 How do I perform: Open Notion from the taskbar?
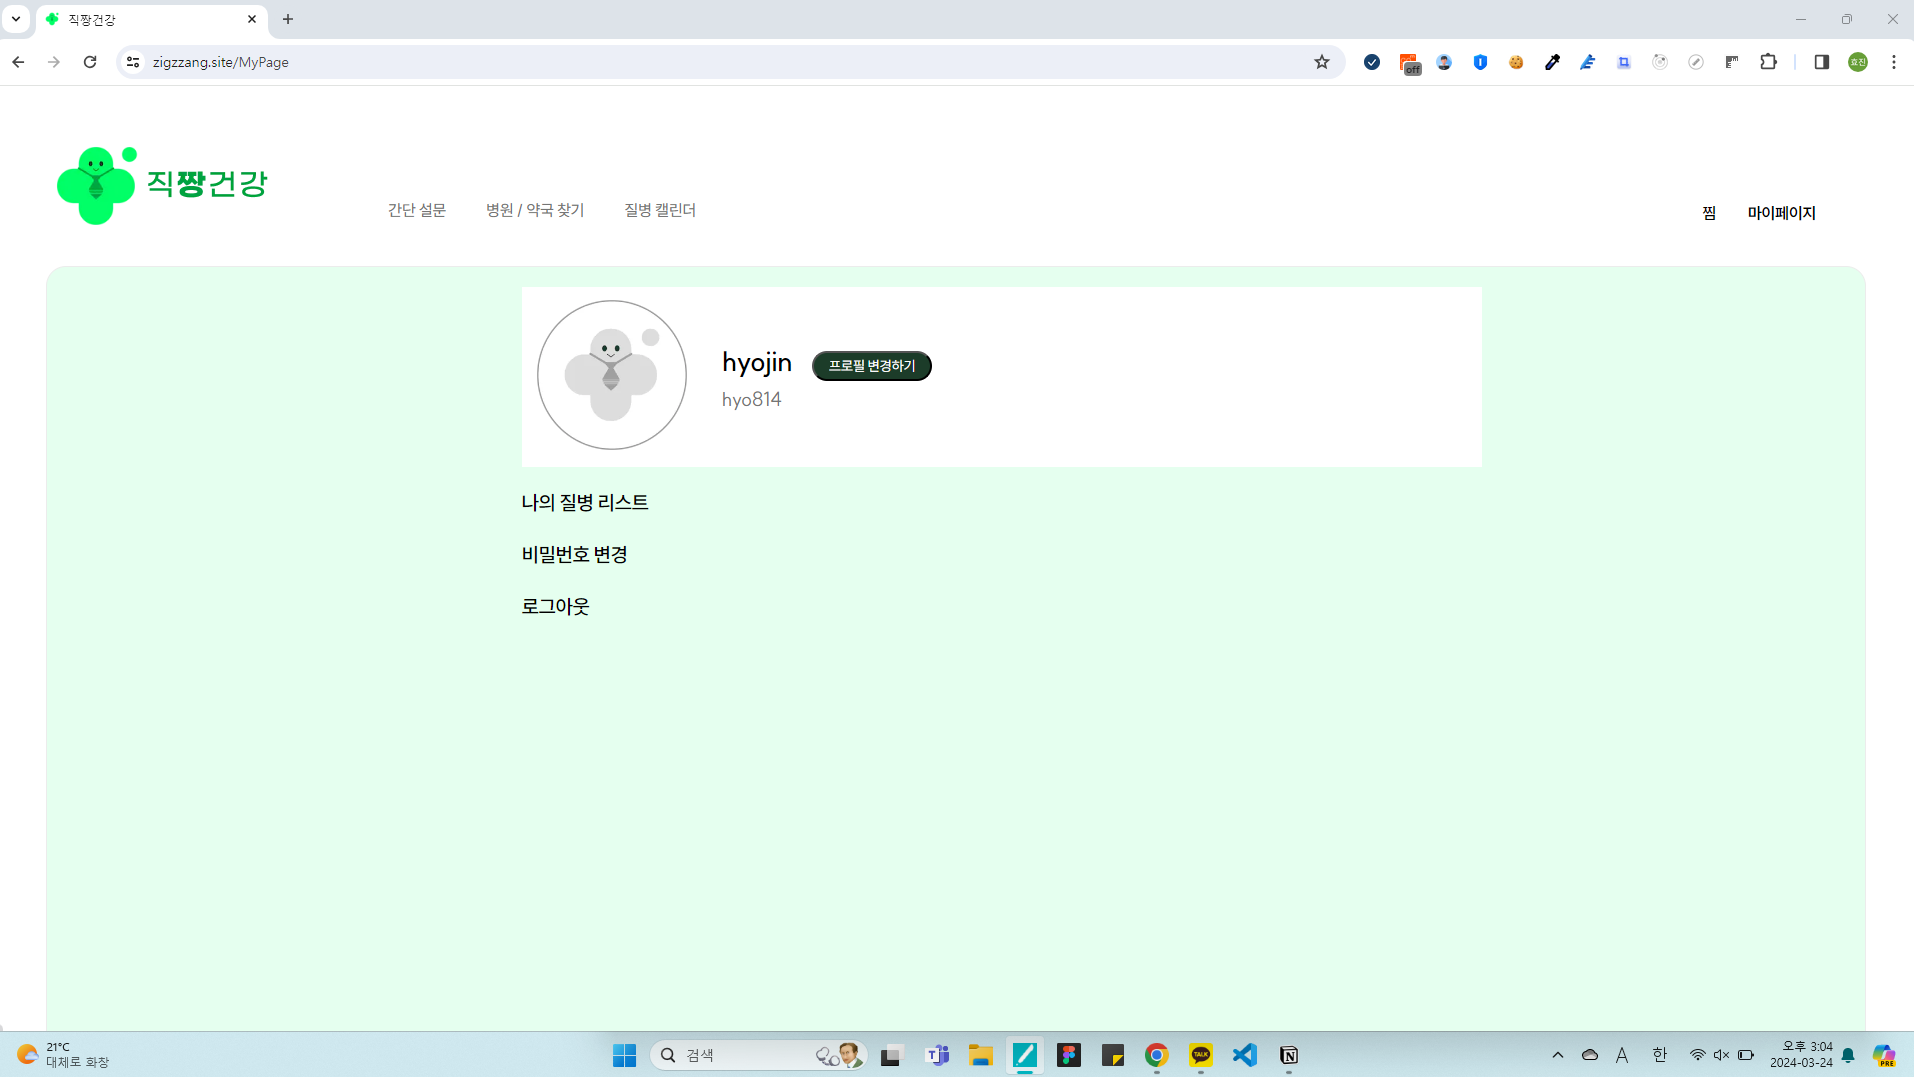click(1288, 1055)
